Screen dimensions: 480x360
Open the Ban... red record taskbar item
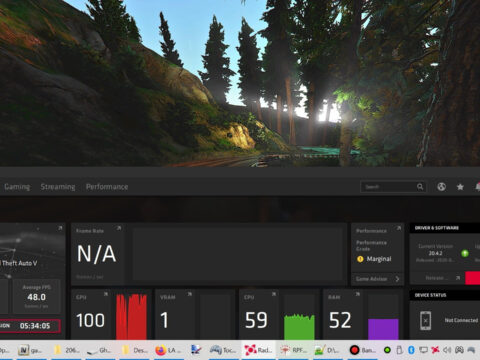pos(363,350)
